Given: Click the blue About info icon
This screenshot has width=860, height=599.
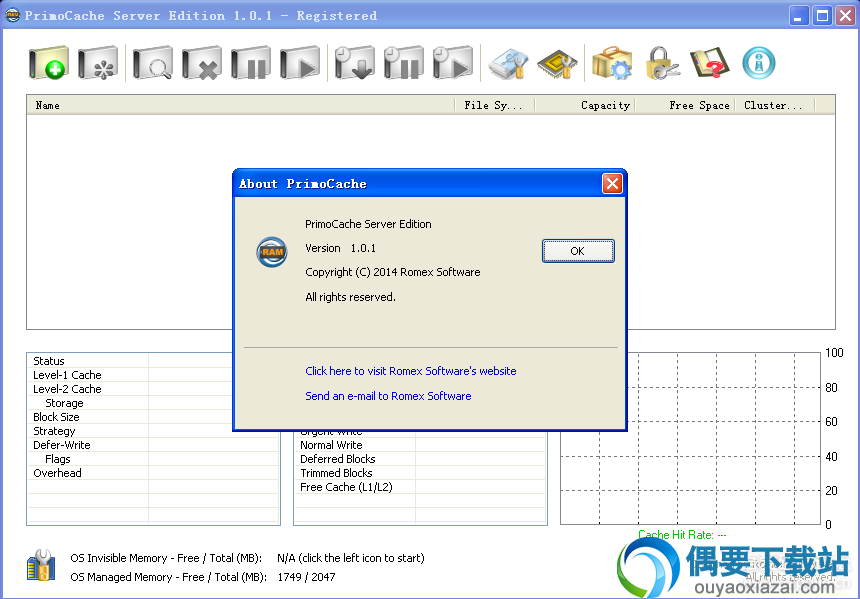Looking at the screenshot, I should coord(759,63).
